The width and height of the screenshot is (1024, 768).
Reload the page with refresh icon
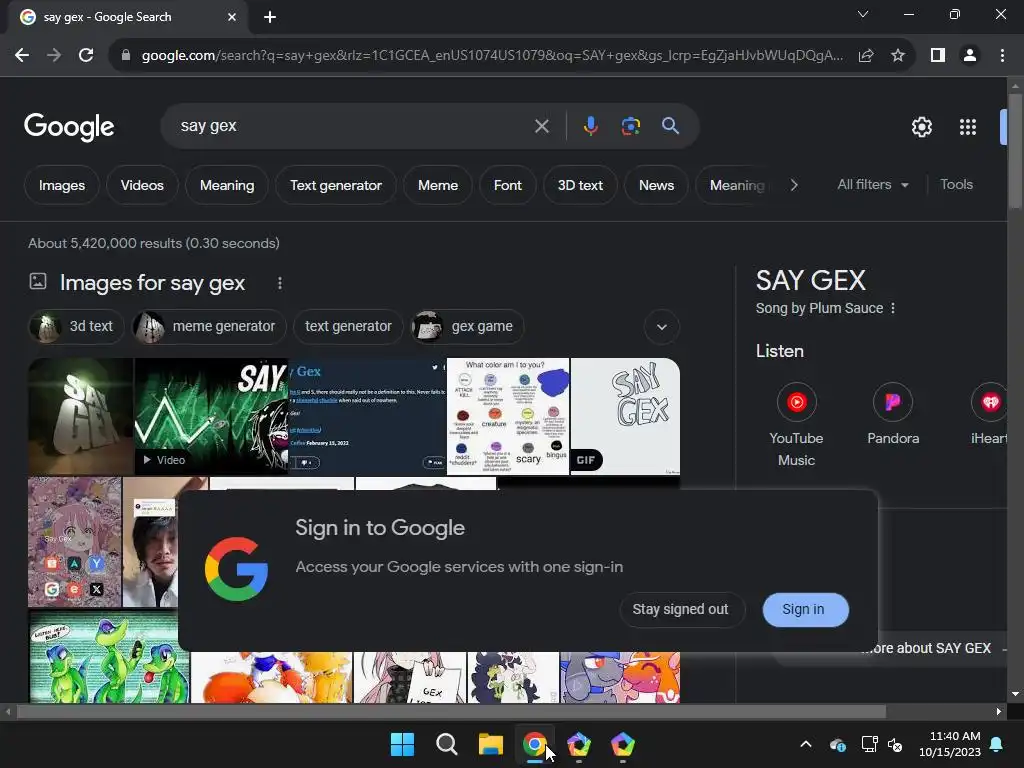pyautogui.click(x=86, y=56)
